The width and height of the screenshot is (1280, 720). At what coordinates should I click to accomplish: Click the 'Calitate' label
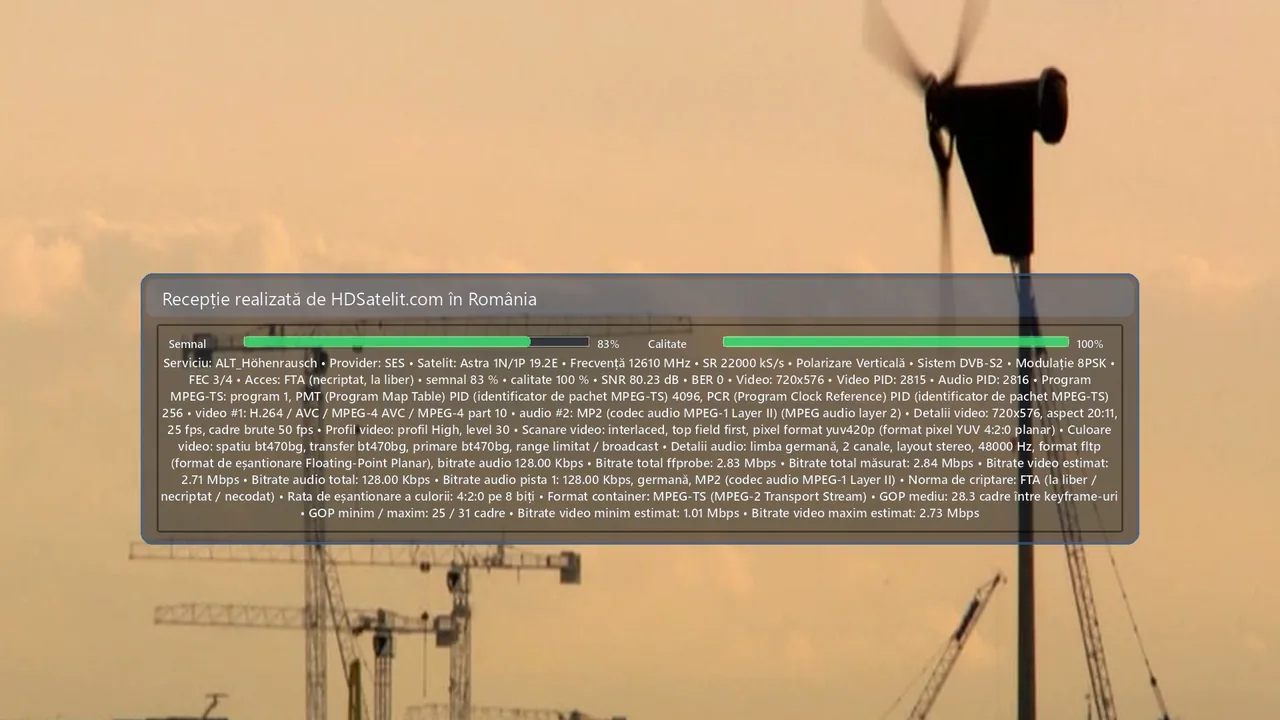667,344
